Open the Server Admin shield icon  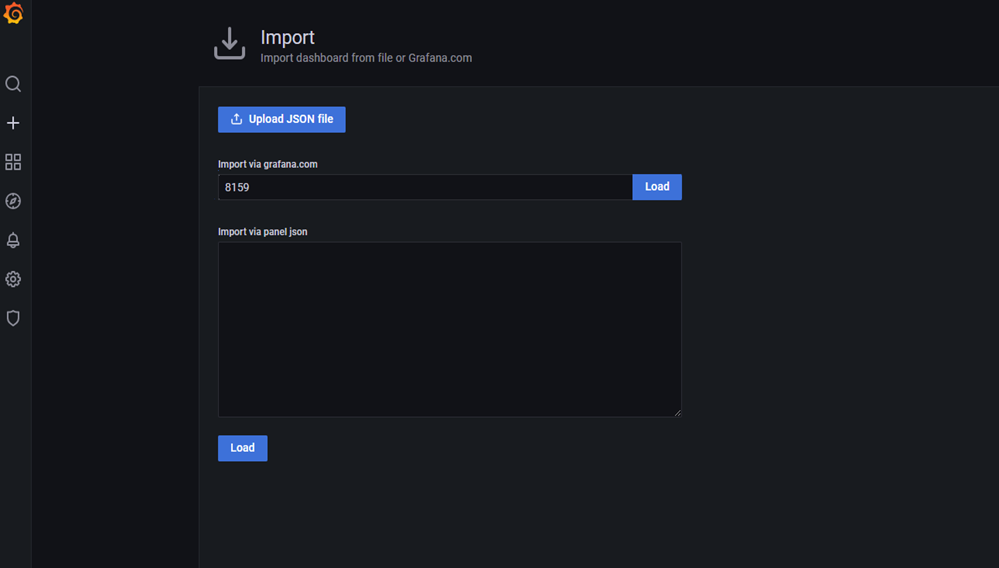point(13,318)
